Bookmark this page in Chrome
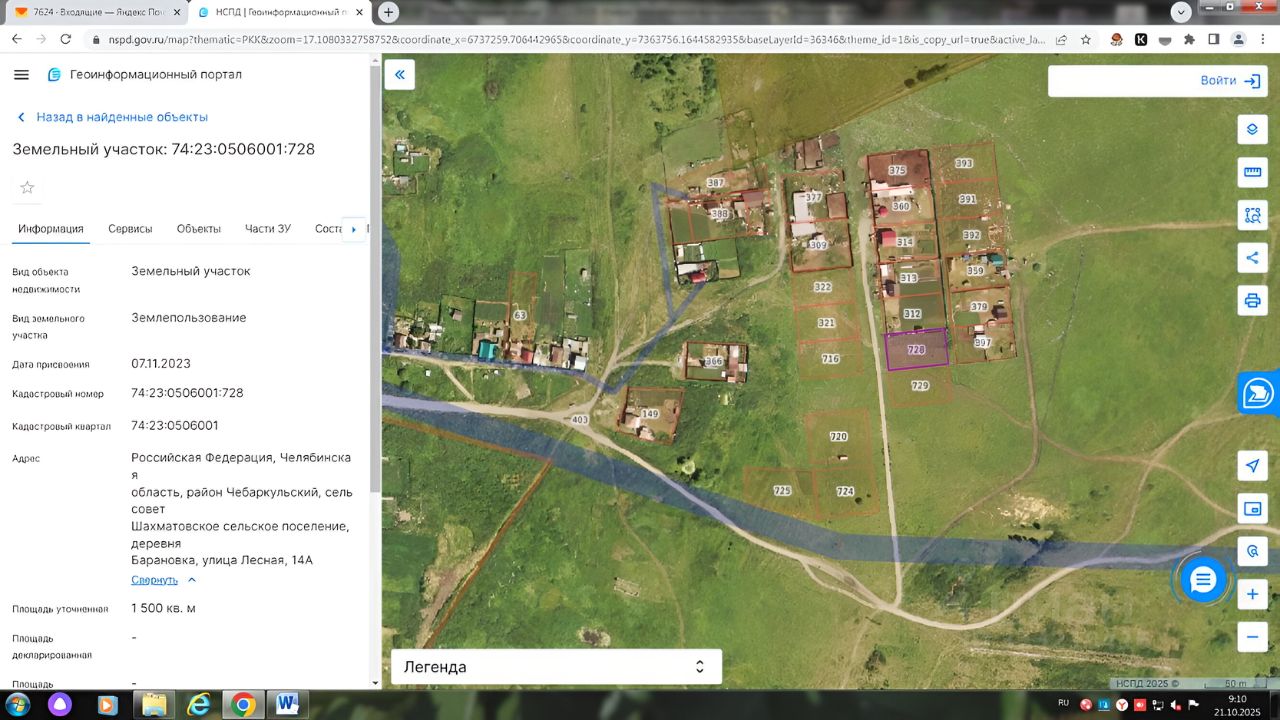Image resolution: width=1280 pixels, height=720 pixels. (x=1086, y=39)
